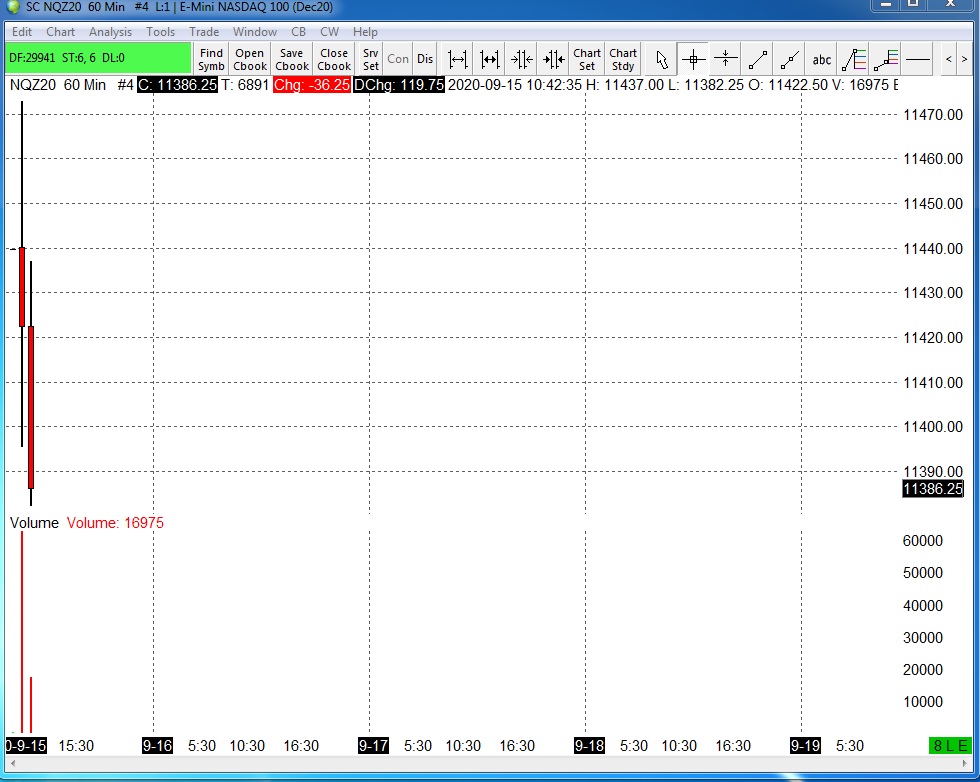The image size is (980, 782).
Task: Select the adjust price scale tool
Action: pos(725,59)
